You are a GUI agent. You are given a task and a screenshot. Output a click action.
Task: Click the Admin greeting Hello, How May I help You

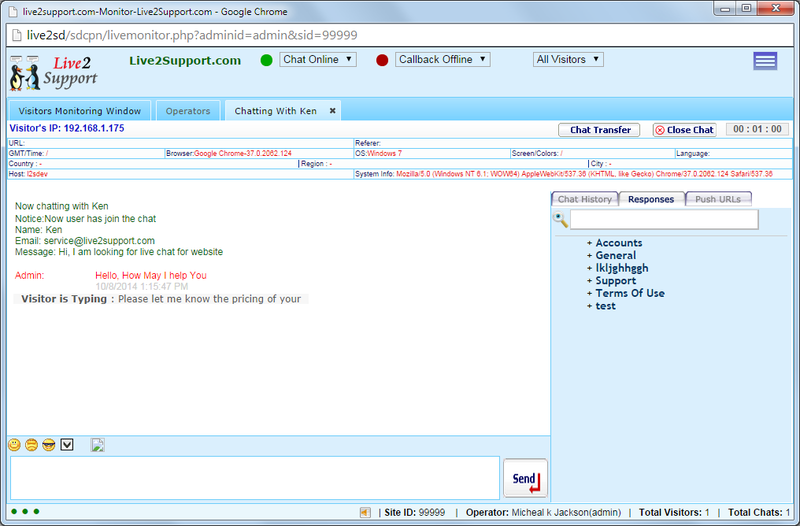(151, 275)
